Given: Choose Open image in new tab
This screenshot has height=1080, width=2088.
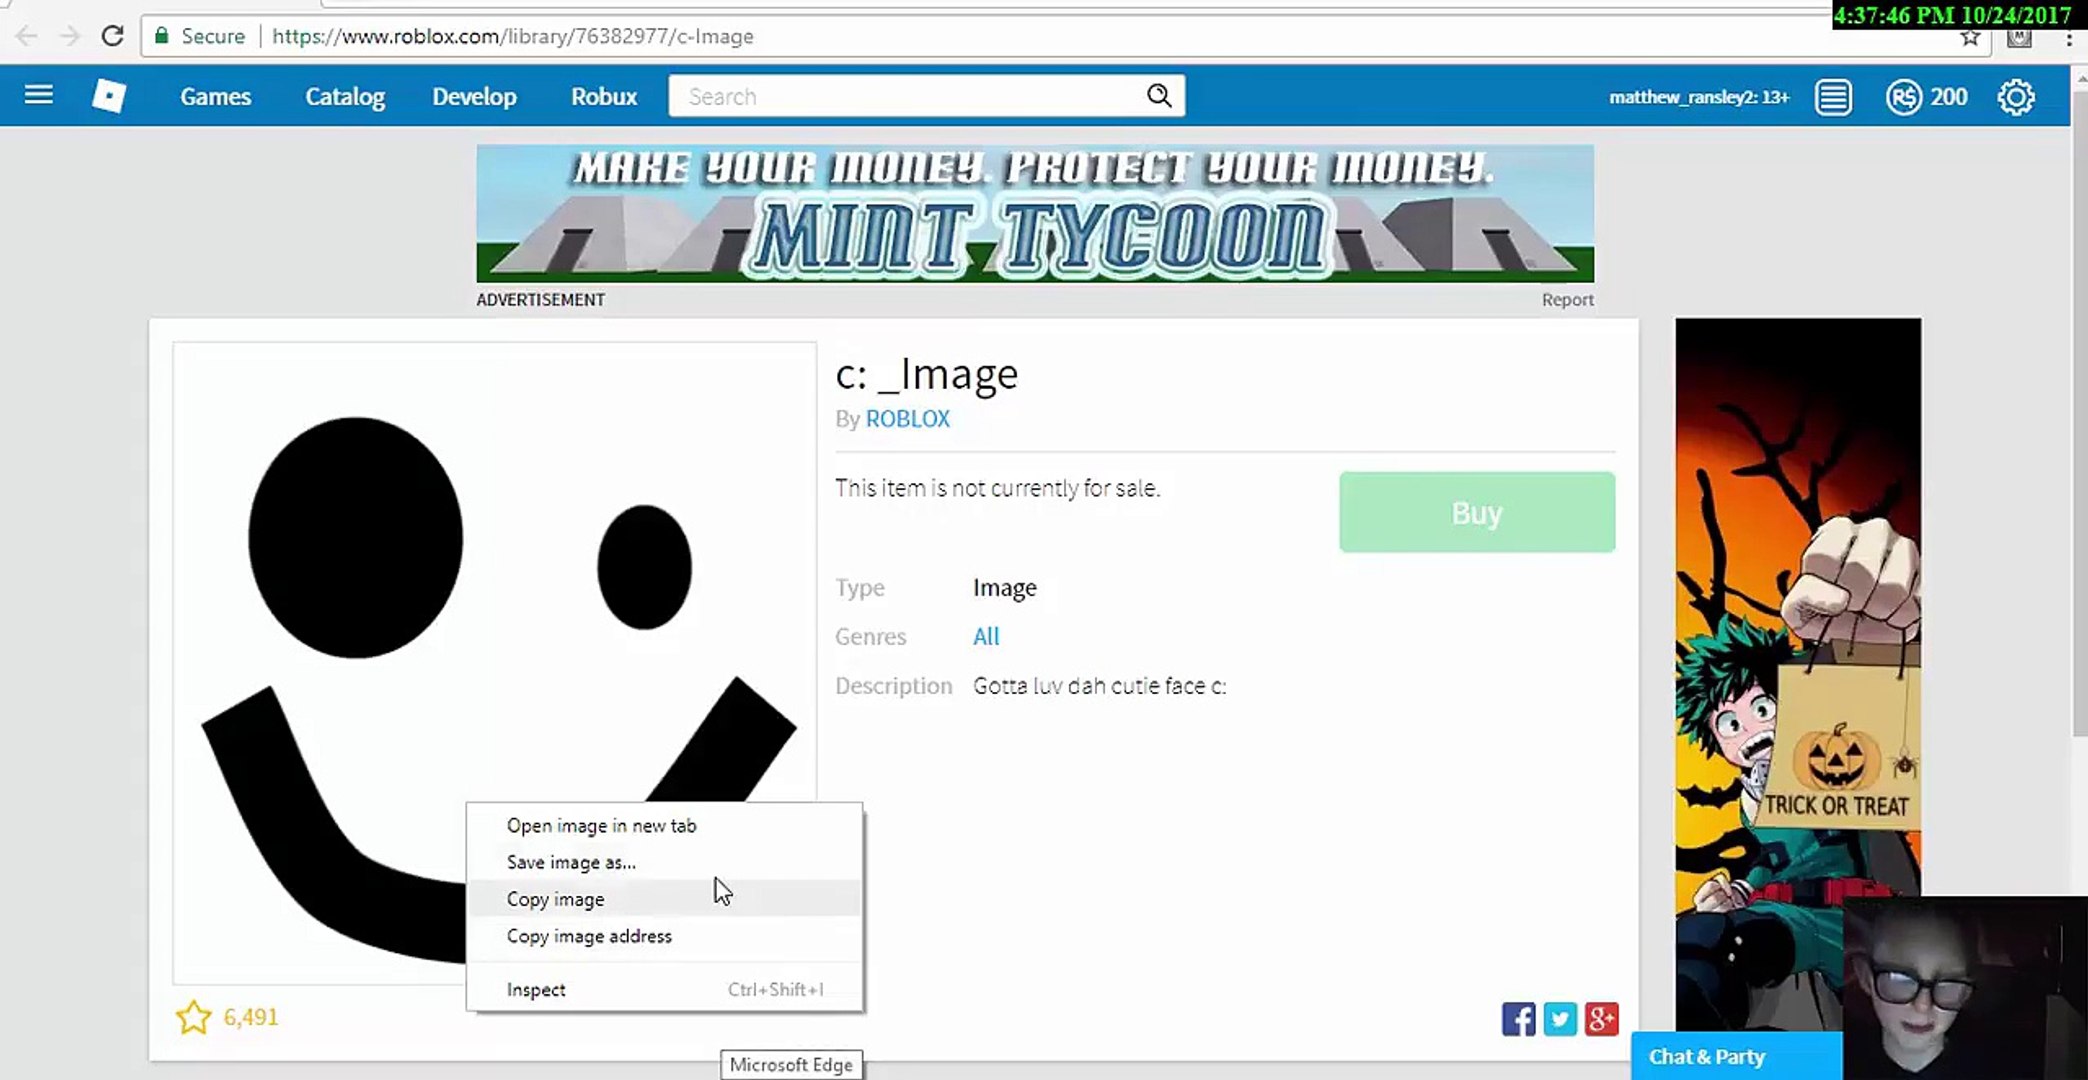Looking at the screenshot, I should (601, 826).
